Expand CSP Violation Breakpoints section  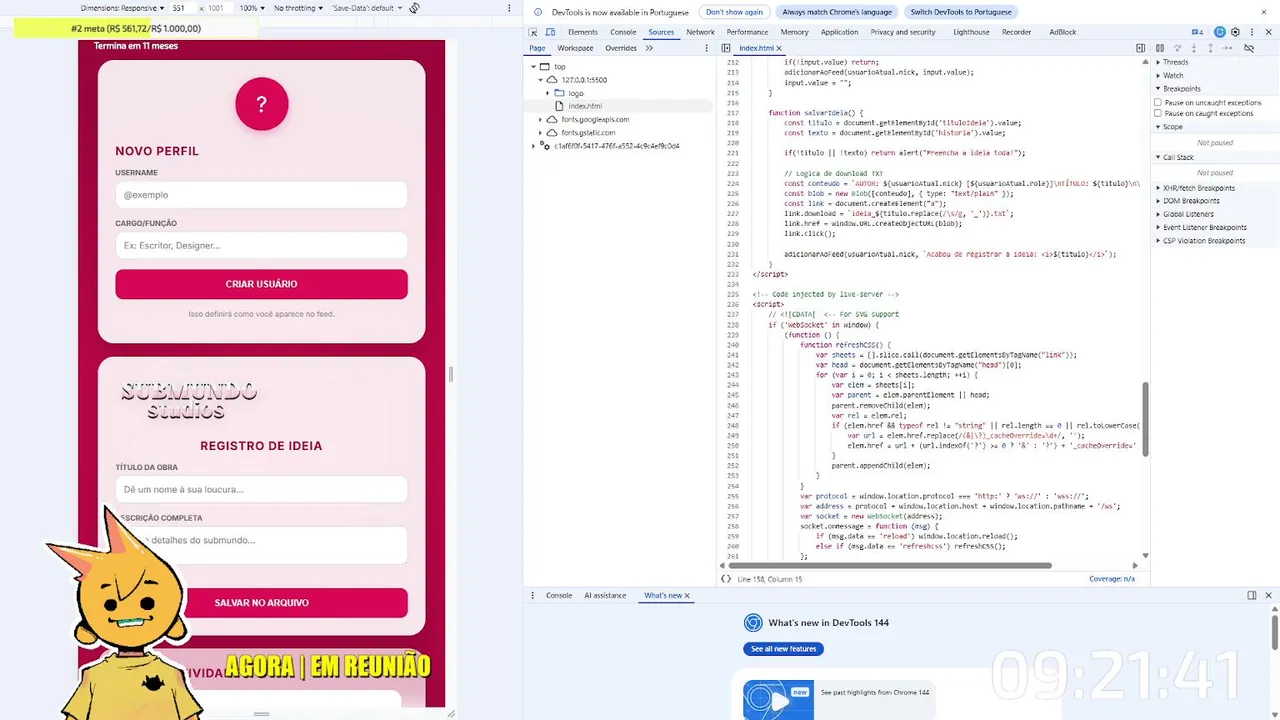pyautogui.click(x=1204, y=241)
